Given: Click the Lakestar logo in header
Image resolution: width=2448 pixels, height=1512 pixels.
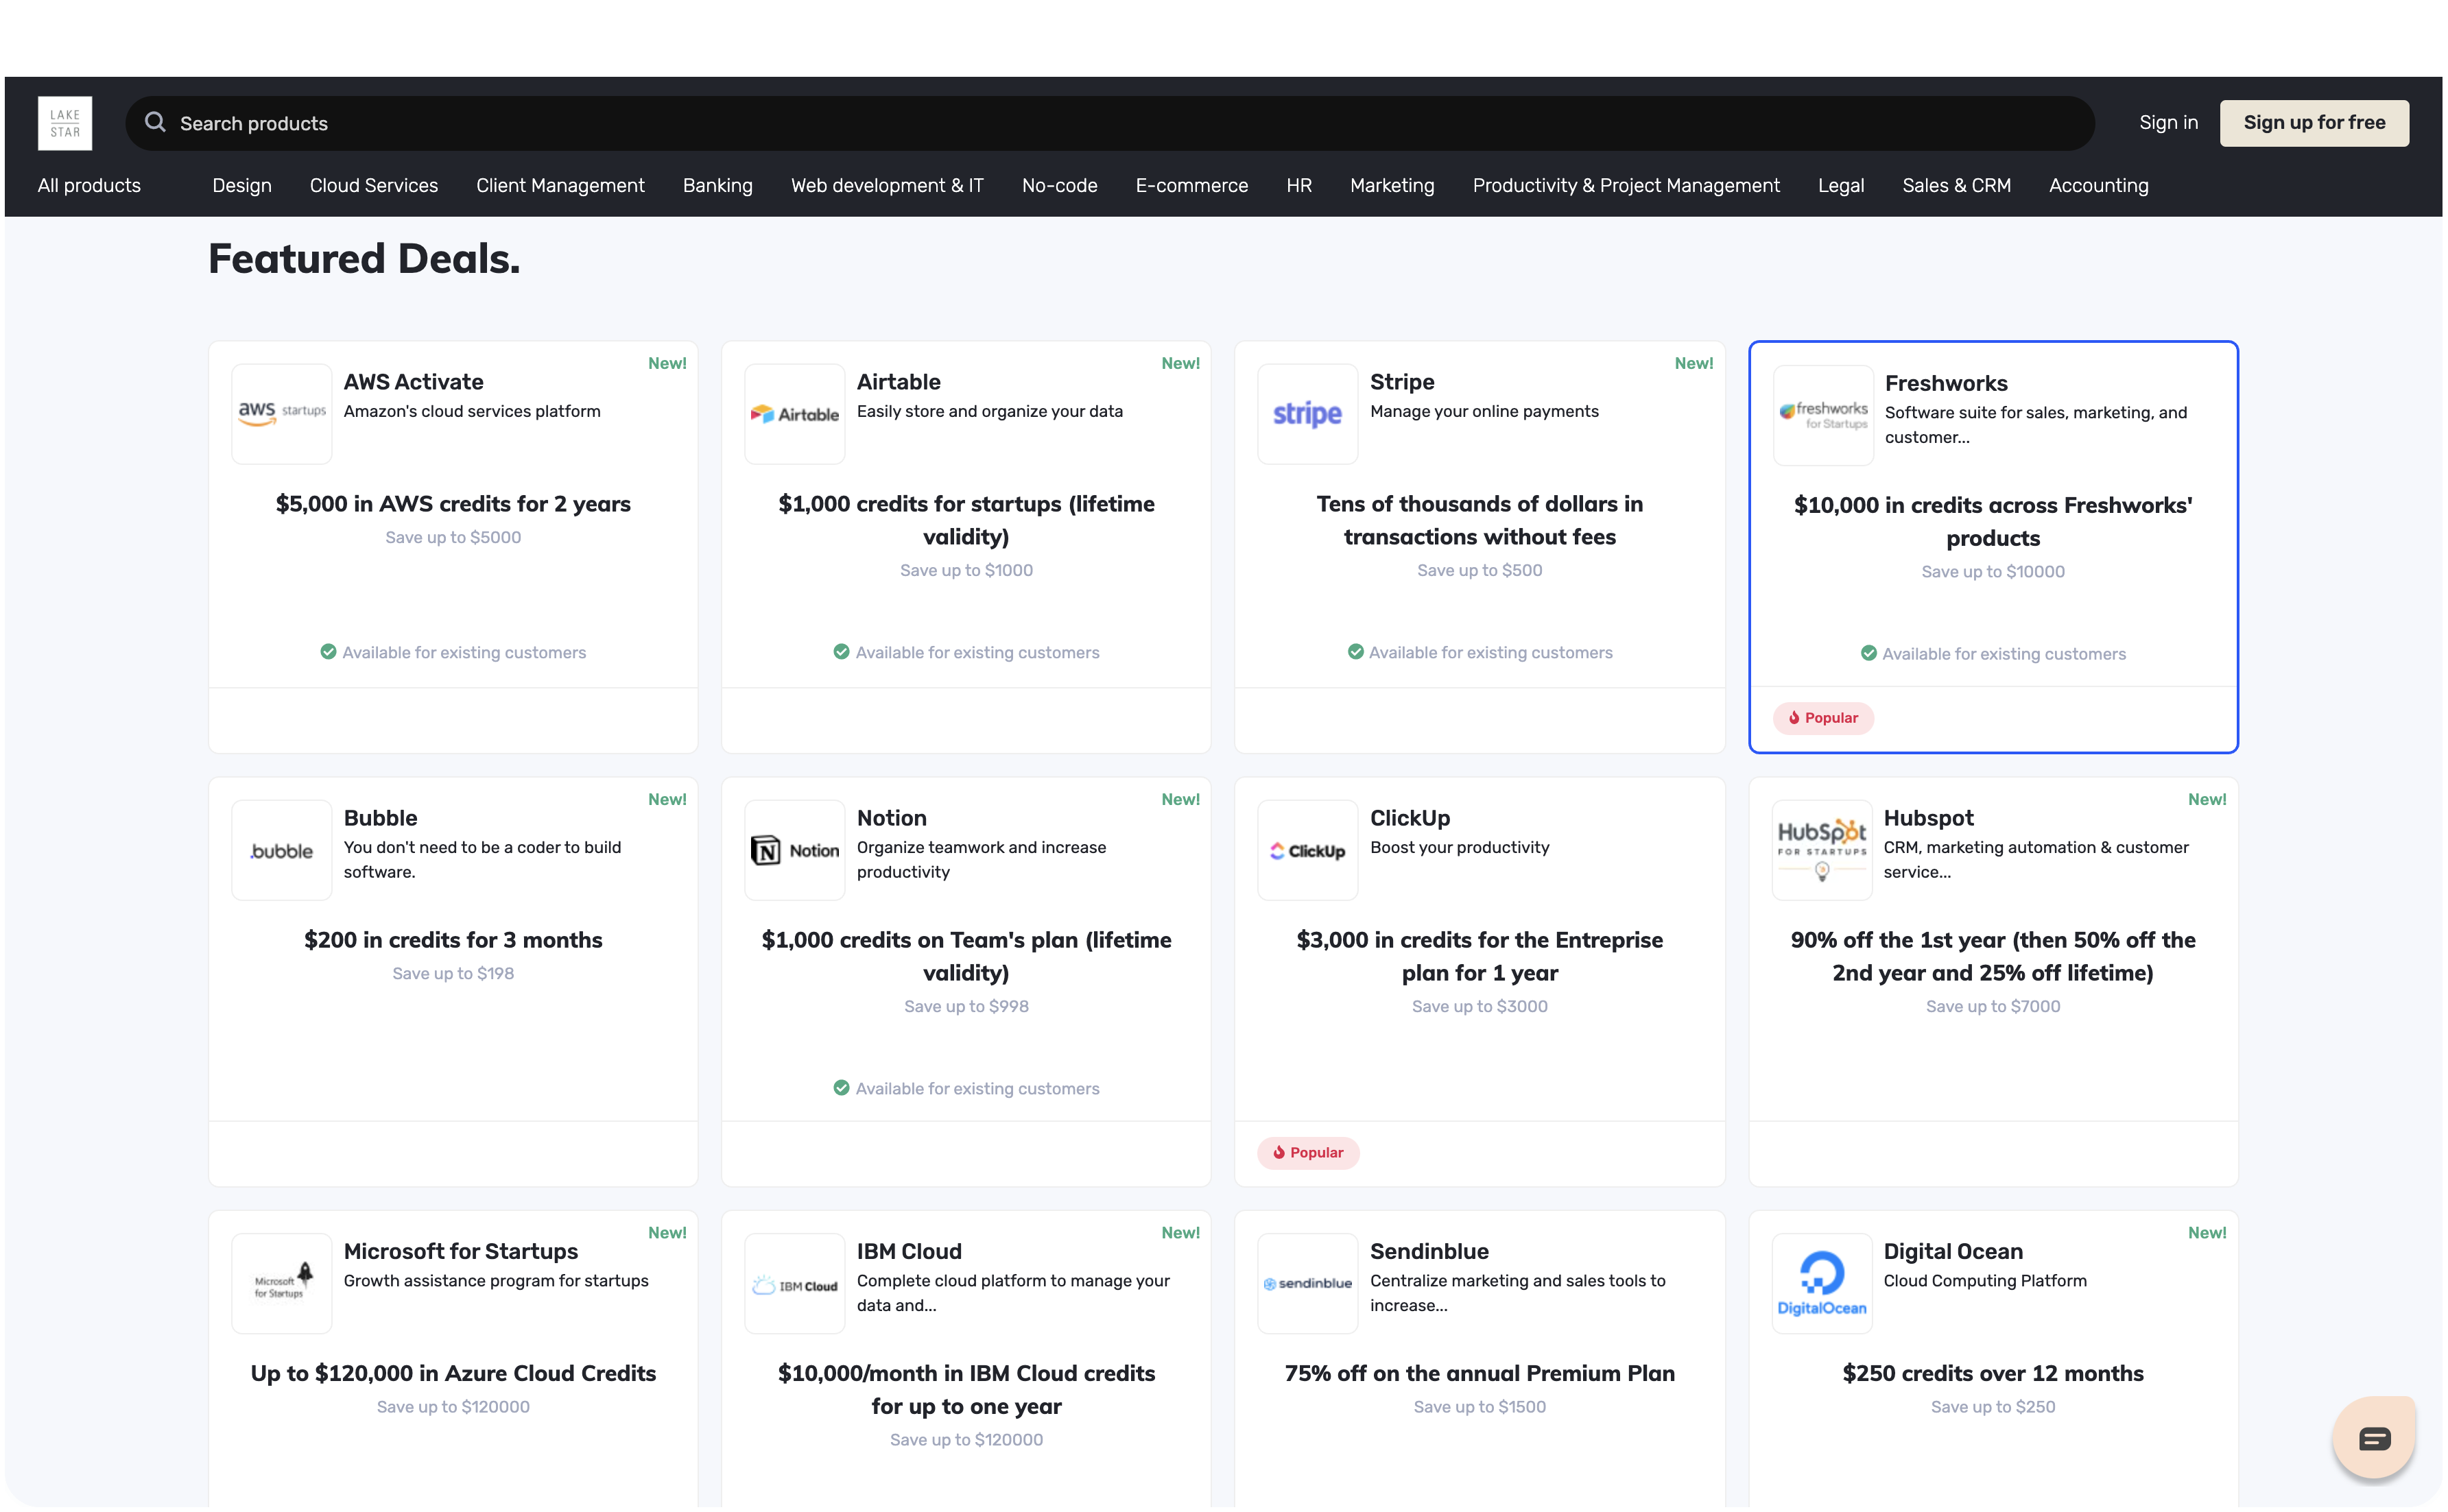Looking at the screenshot, I should pos(65,123).
